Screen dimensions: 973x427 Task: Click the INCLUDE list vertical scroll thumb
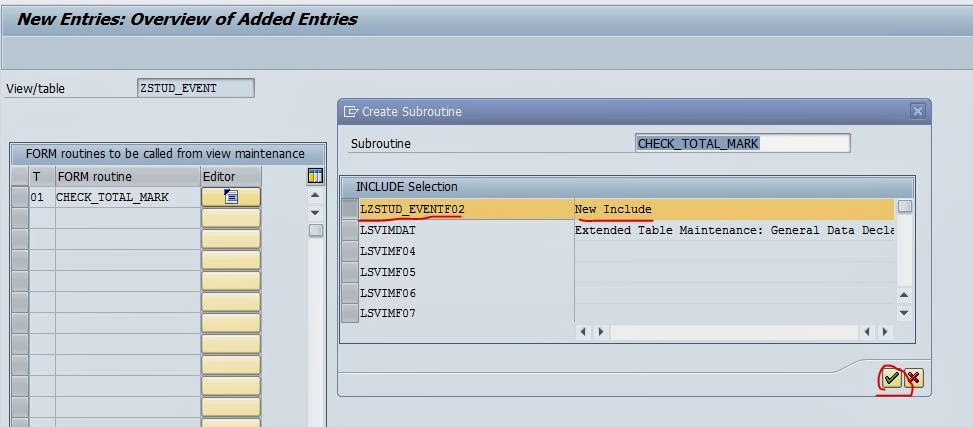coord(905,207)
